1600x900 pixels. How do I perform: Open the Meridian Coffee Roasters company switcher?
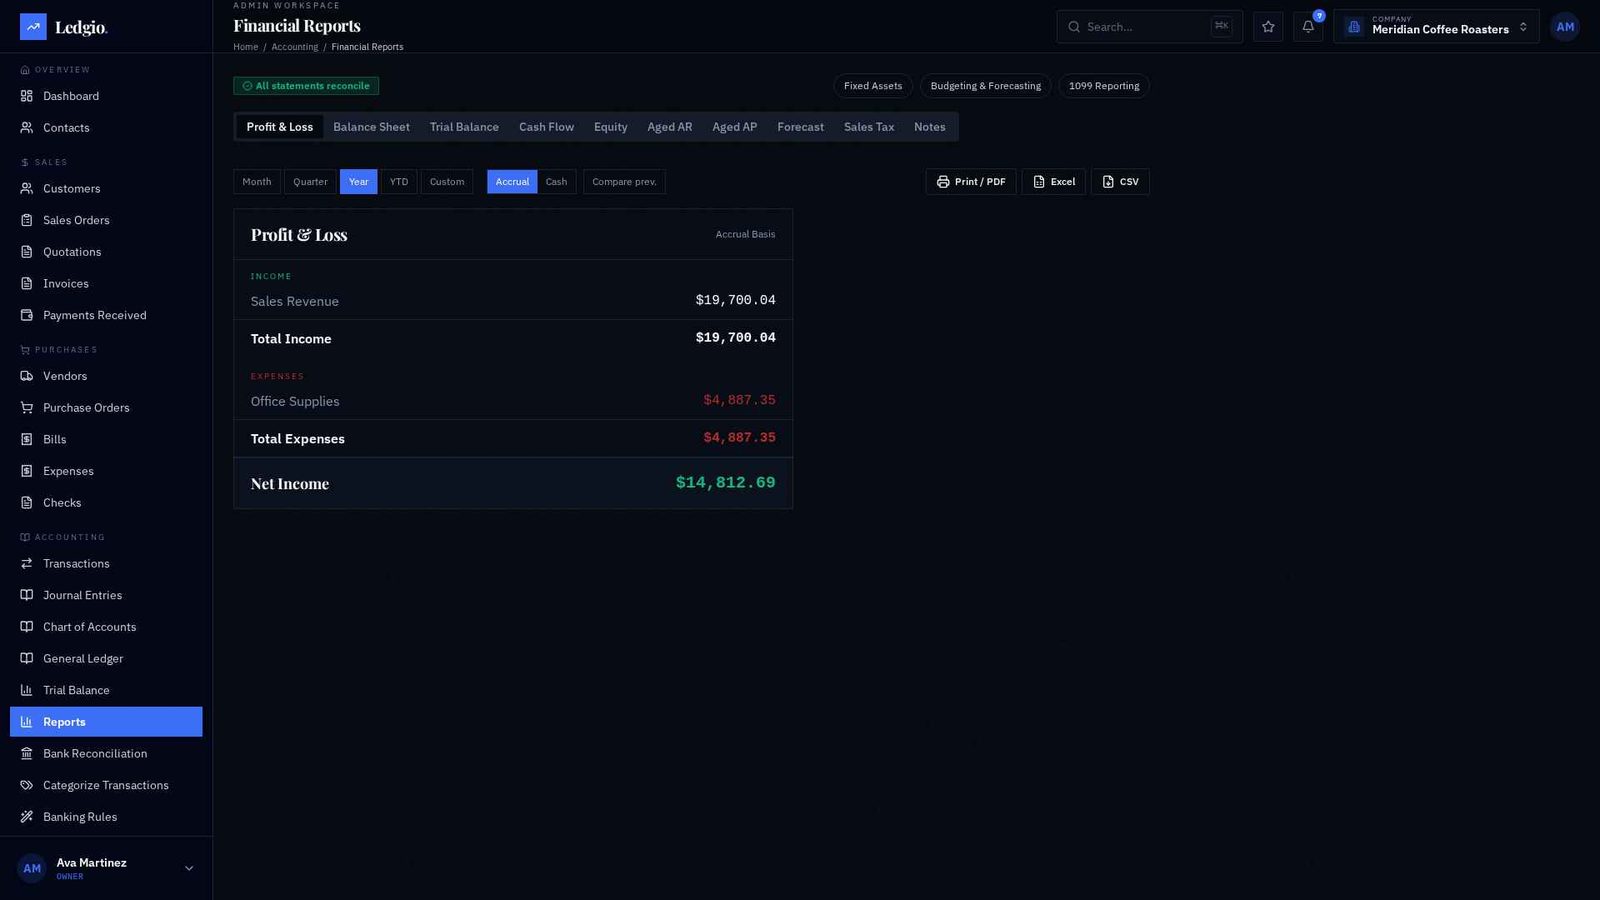[1436, 27]
